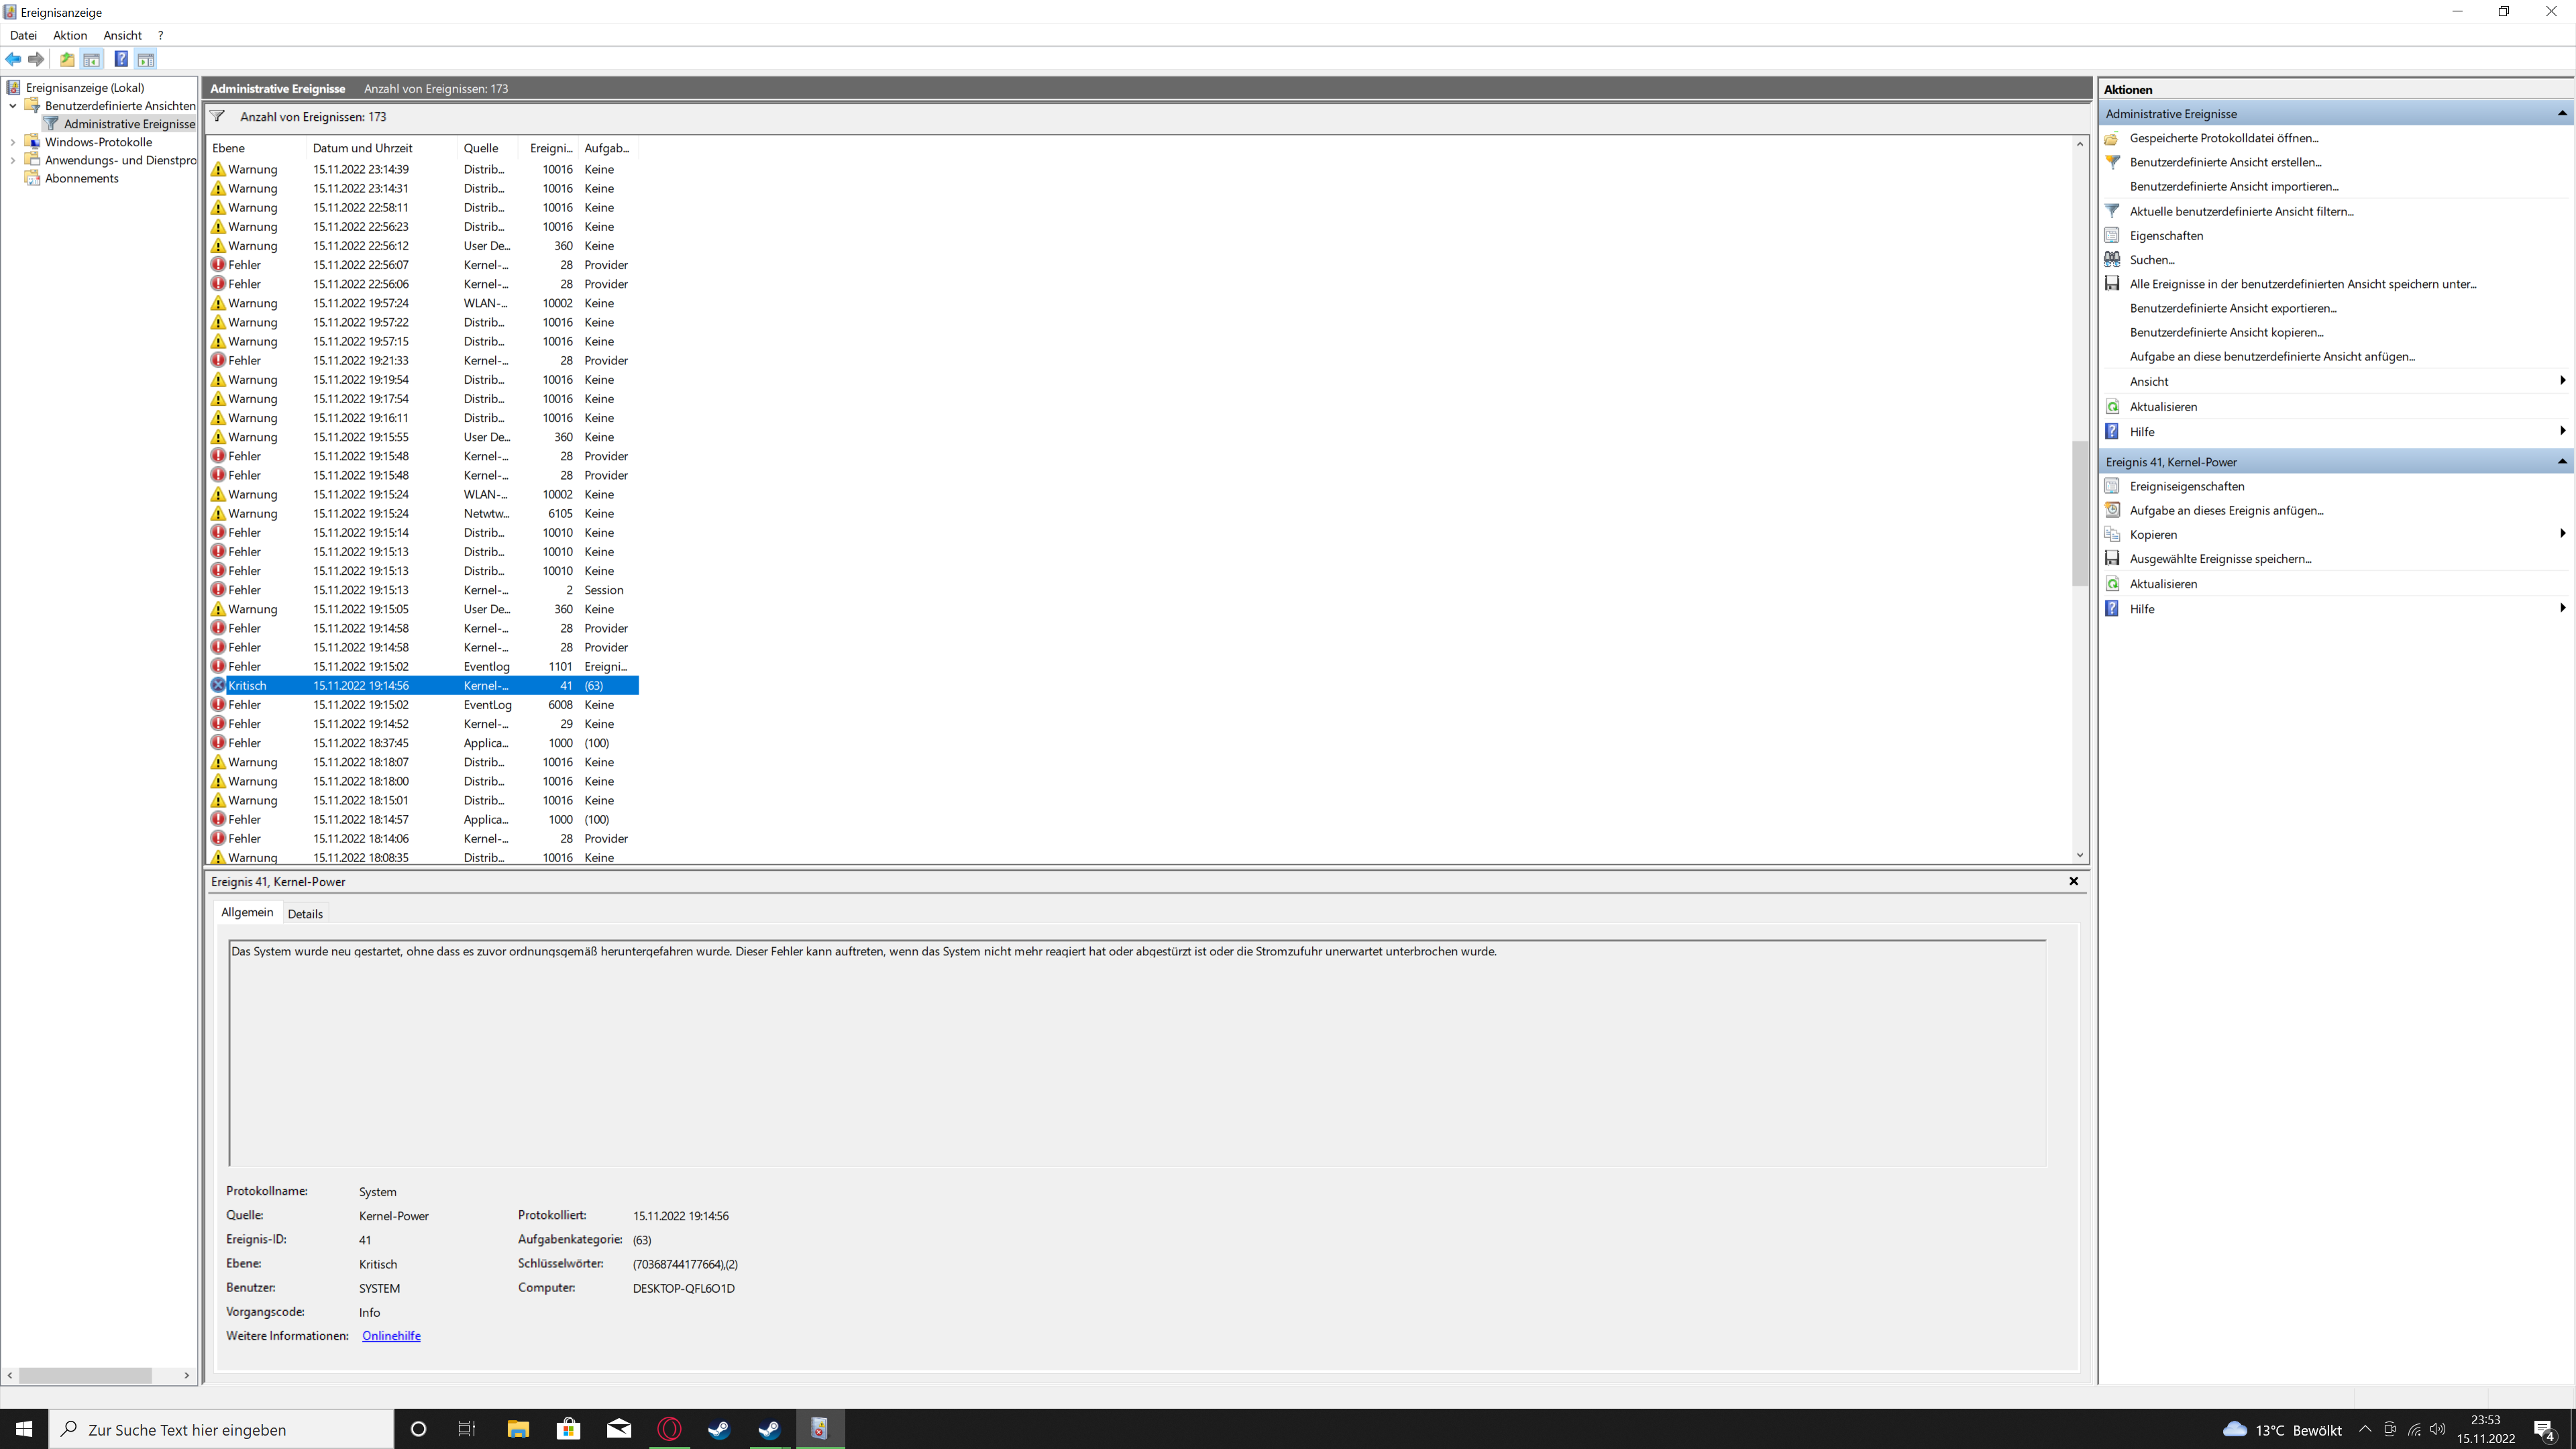This screenshot has width=2576, height=1449.
Task: Click the filter funnel icon above list
Action: click(217, 116)
